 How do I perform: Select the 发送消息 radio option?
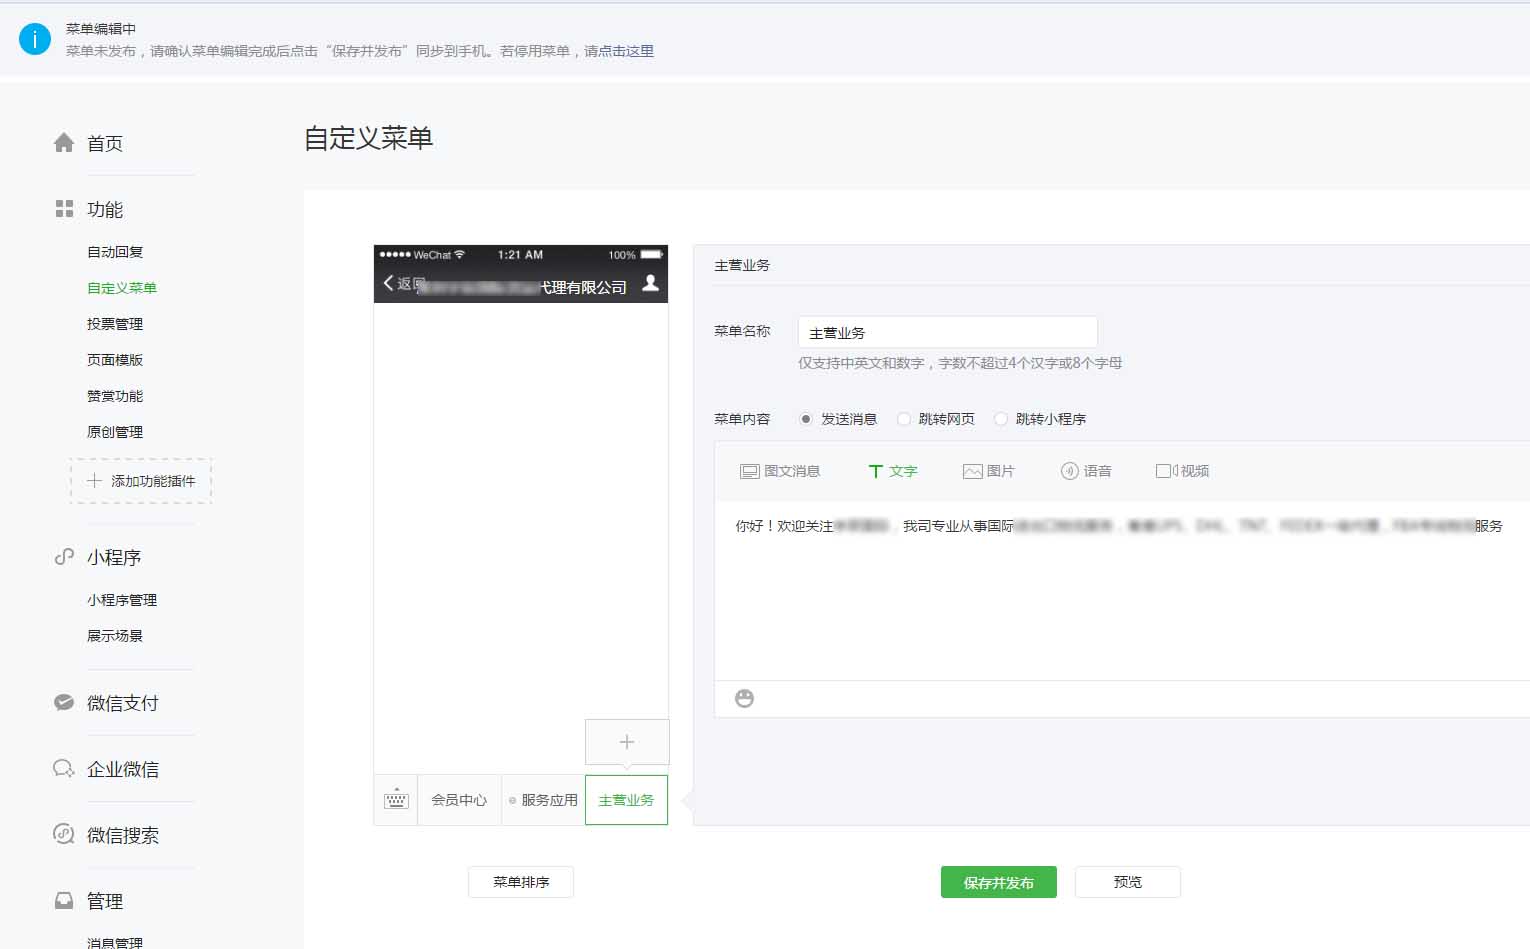tap(806, 419)
